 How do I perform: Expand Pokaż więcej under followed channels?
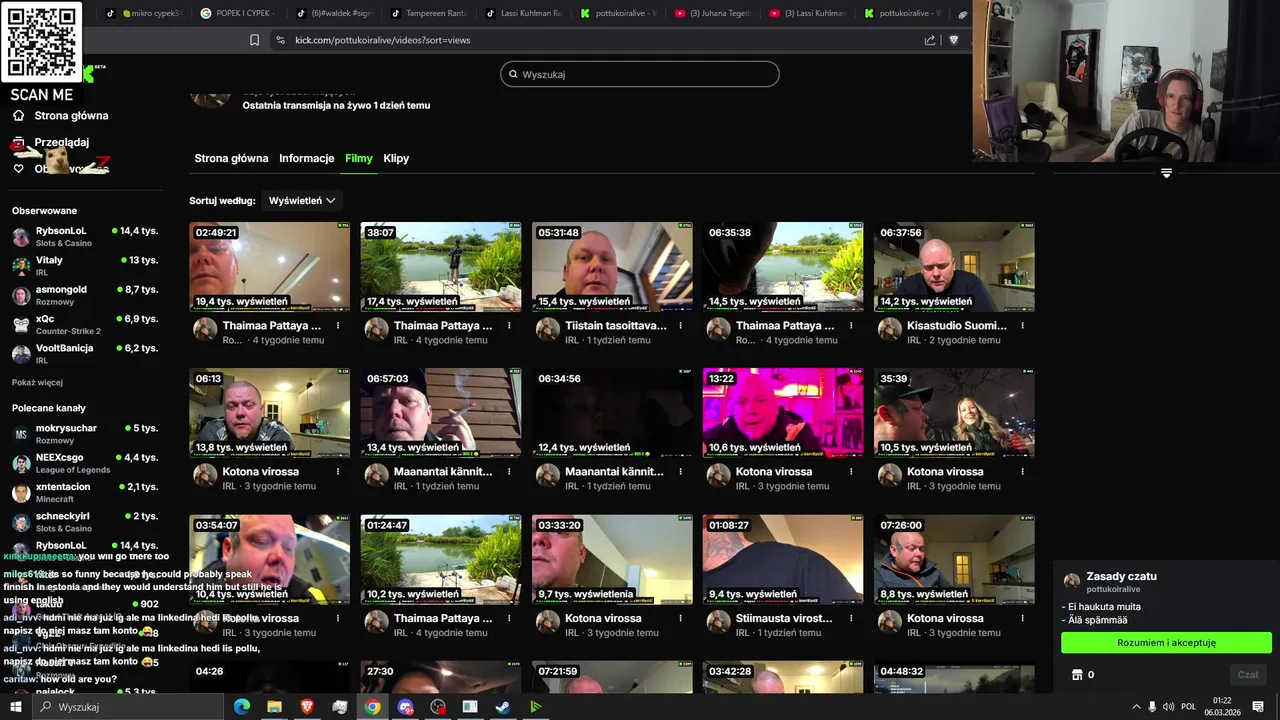pos(37,382)
